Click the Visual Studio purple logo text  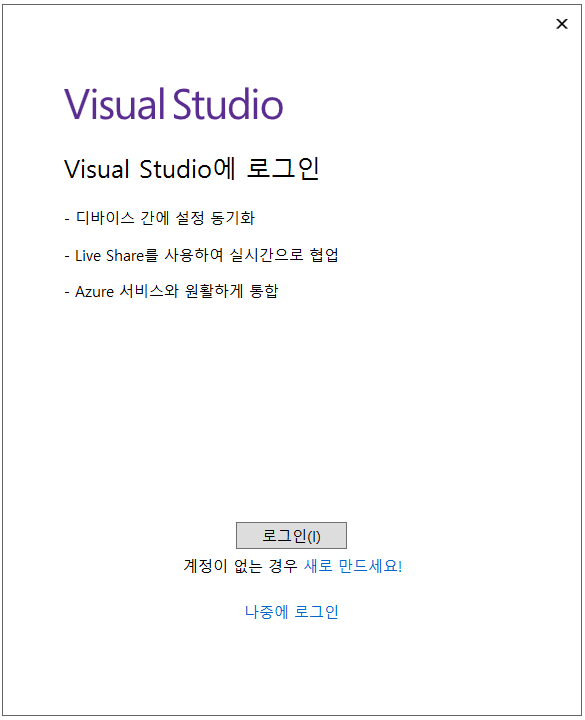174,104
